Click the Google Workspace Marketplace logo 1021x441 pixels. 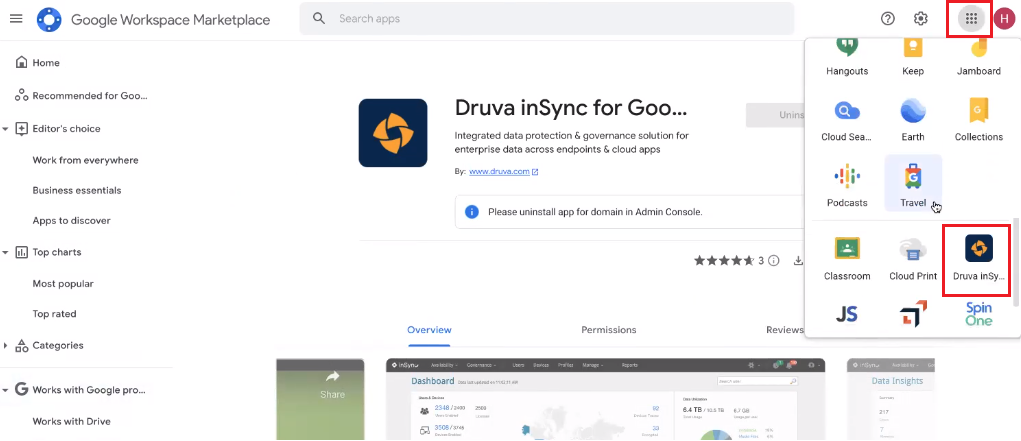point(49,20)
